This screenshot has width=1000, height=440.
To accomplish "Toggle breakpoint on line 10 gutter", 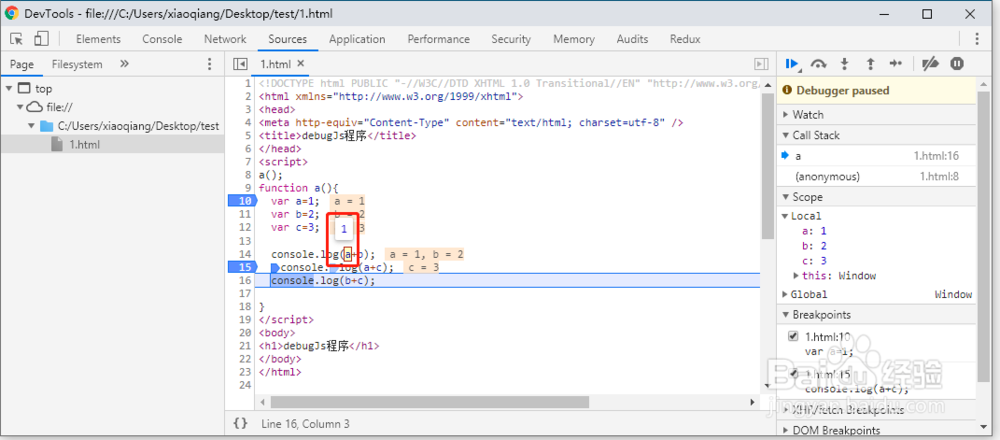I will 241,201.
